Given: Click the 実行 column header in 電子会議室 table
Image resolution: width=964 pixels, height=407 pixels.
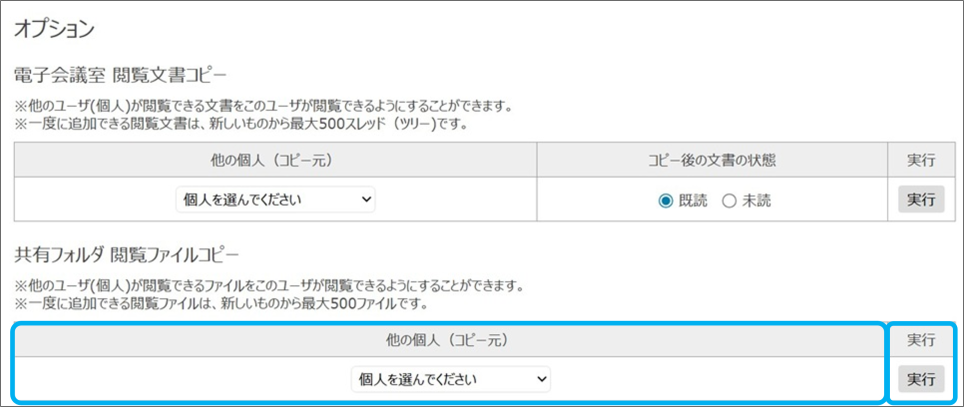Looking at the screenshot, I should click(920, 160).
